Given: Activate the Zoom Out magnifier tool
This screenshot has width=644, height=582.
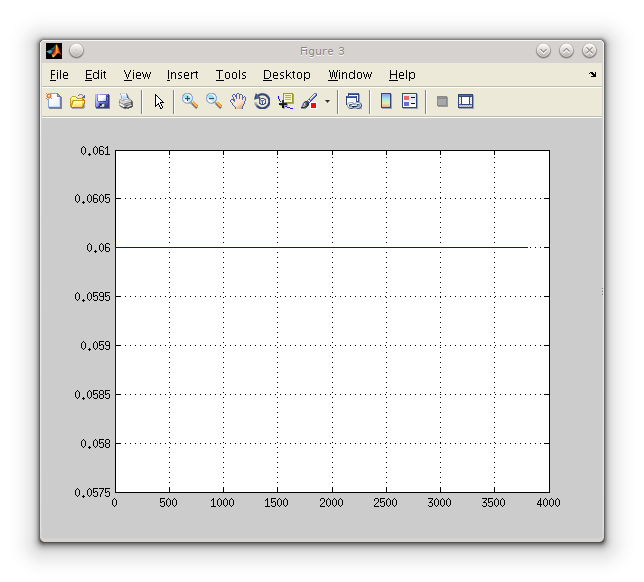Looking at the screenshot, I should (x=214, y=101).
